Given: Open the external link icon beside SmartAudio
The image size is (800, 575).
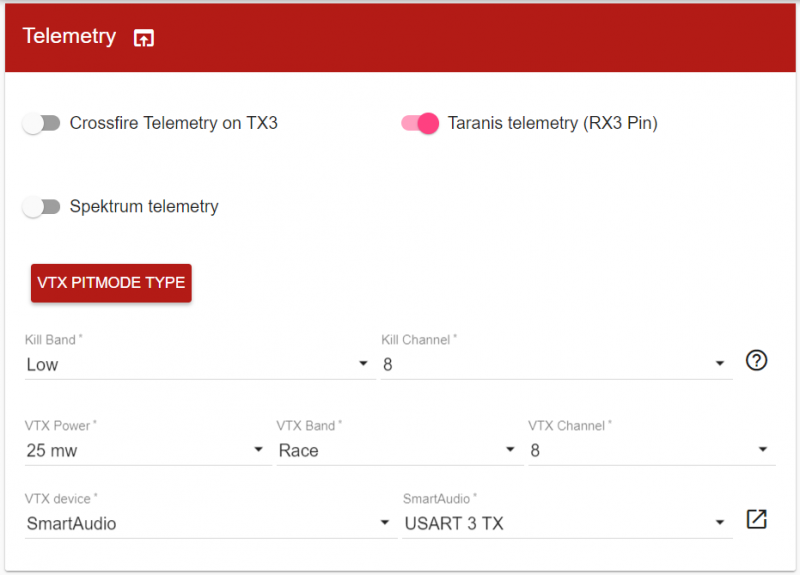Looking at the screenshot, I should coord(757,519).
